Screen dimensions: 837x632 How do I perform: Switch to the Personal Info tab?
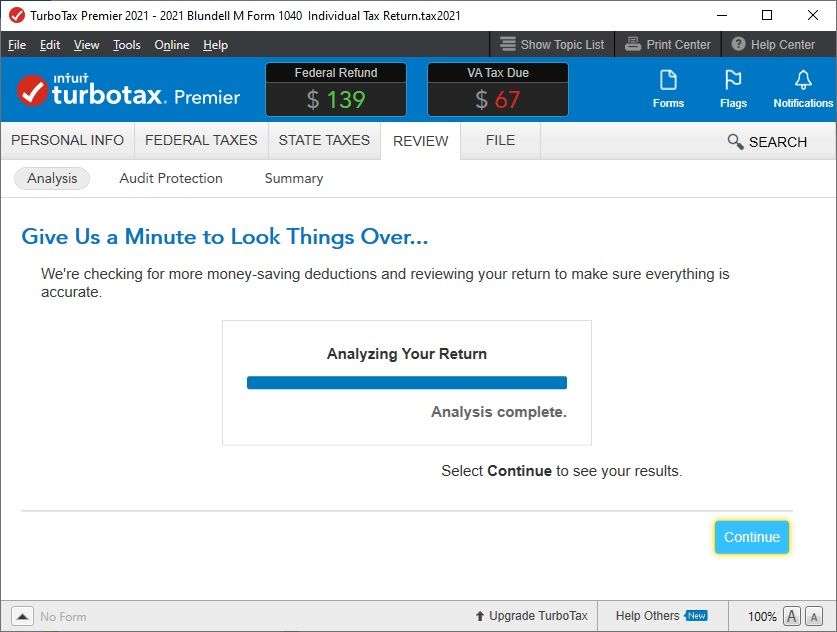click(67, 140)
